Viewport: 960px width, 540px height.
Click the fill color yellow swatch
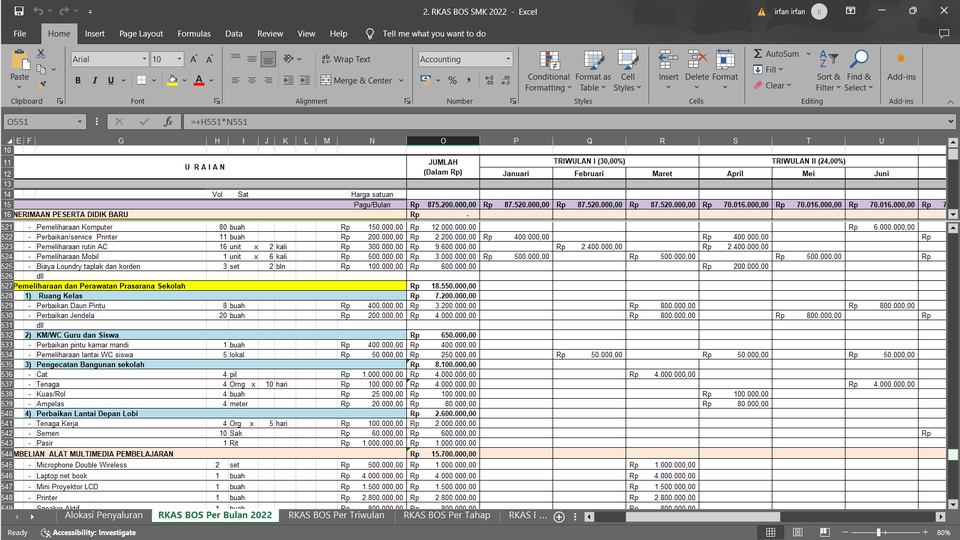coord(172,80)
